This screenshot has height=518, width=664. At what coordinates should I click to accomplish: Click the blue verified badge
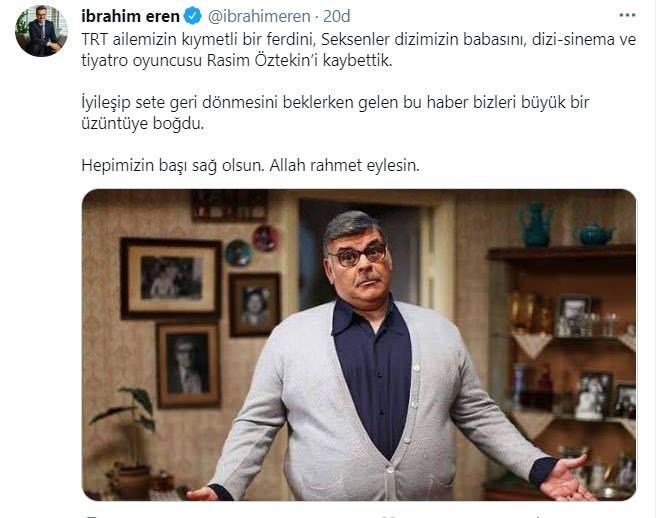(193, 16)
